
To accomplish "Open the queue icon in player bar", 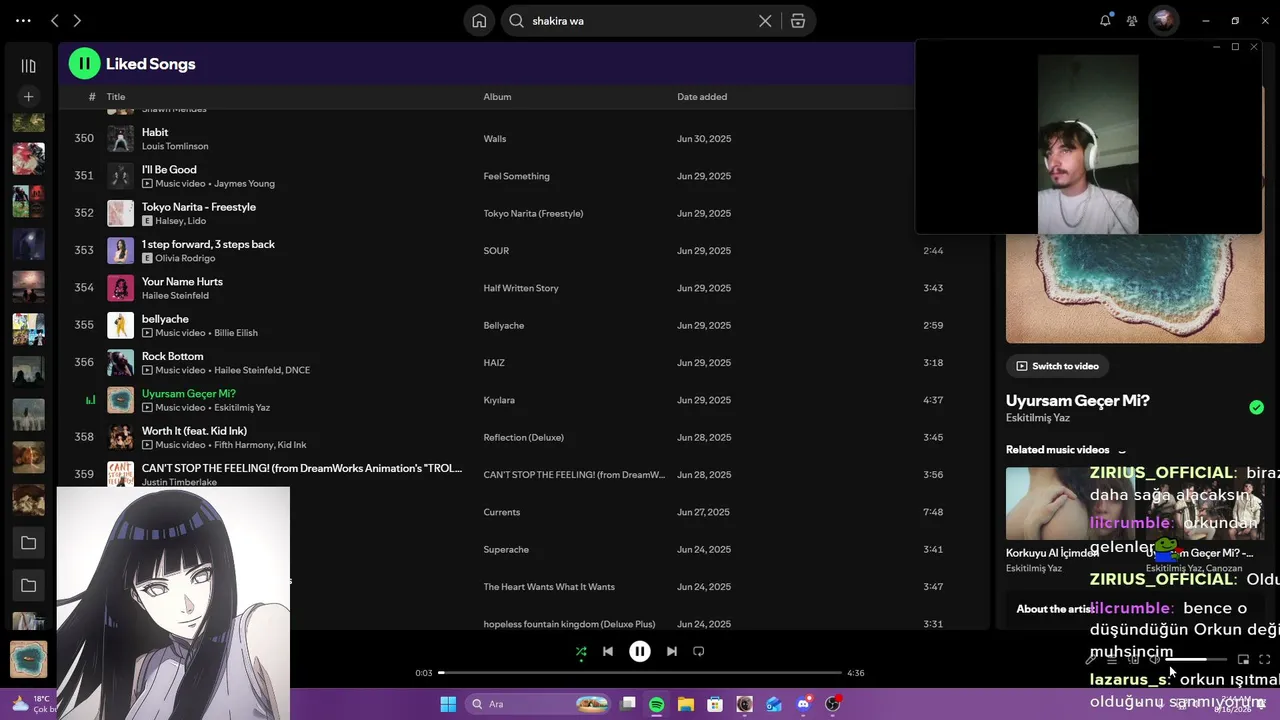I will click(x=1112, y=659).
